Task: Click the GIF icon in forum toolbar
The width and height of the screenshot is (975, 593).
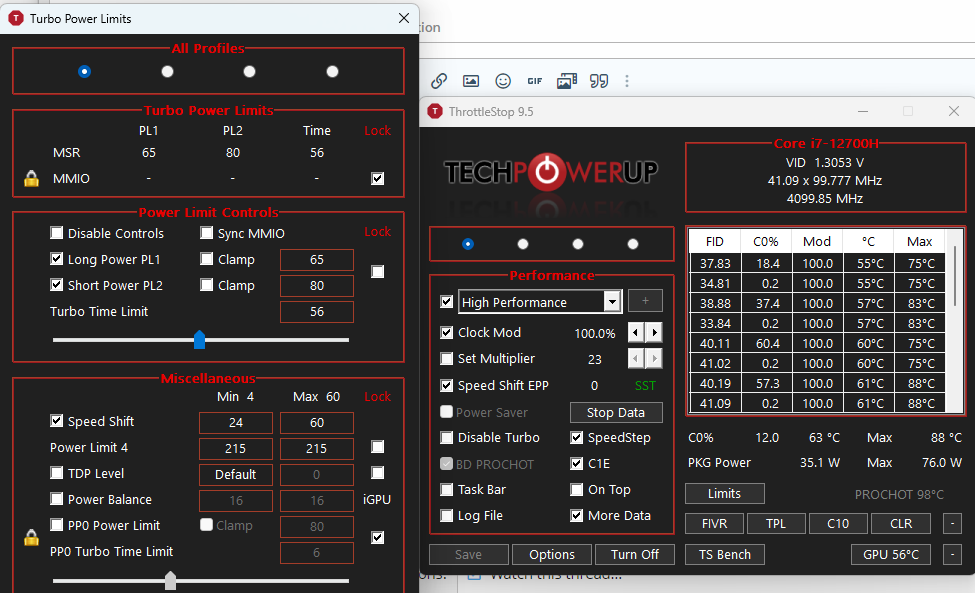Action: (535, 81)
